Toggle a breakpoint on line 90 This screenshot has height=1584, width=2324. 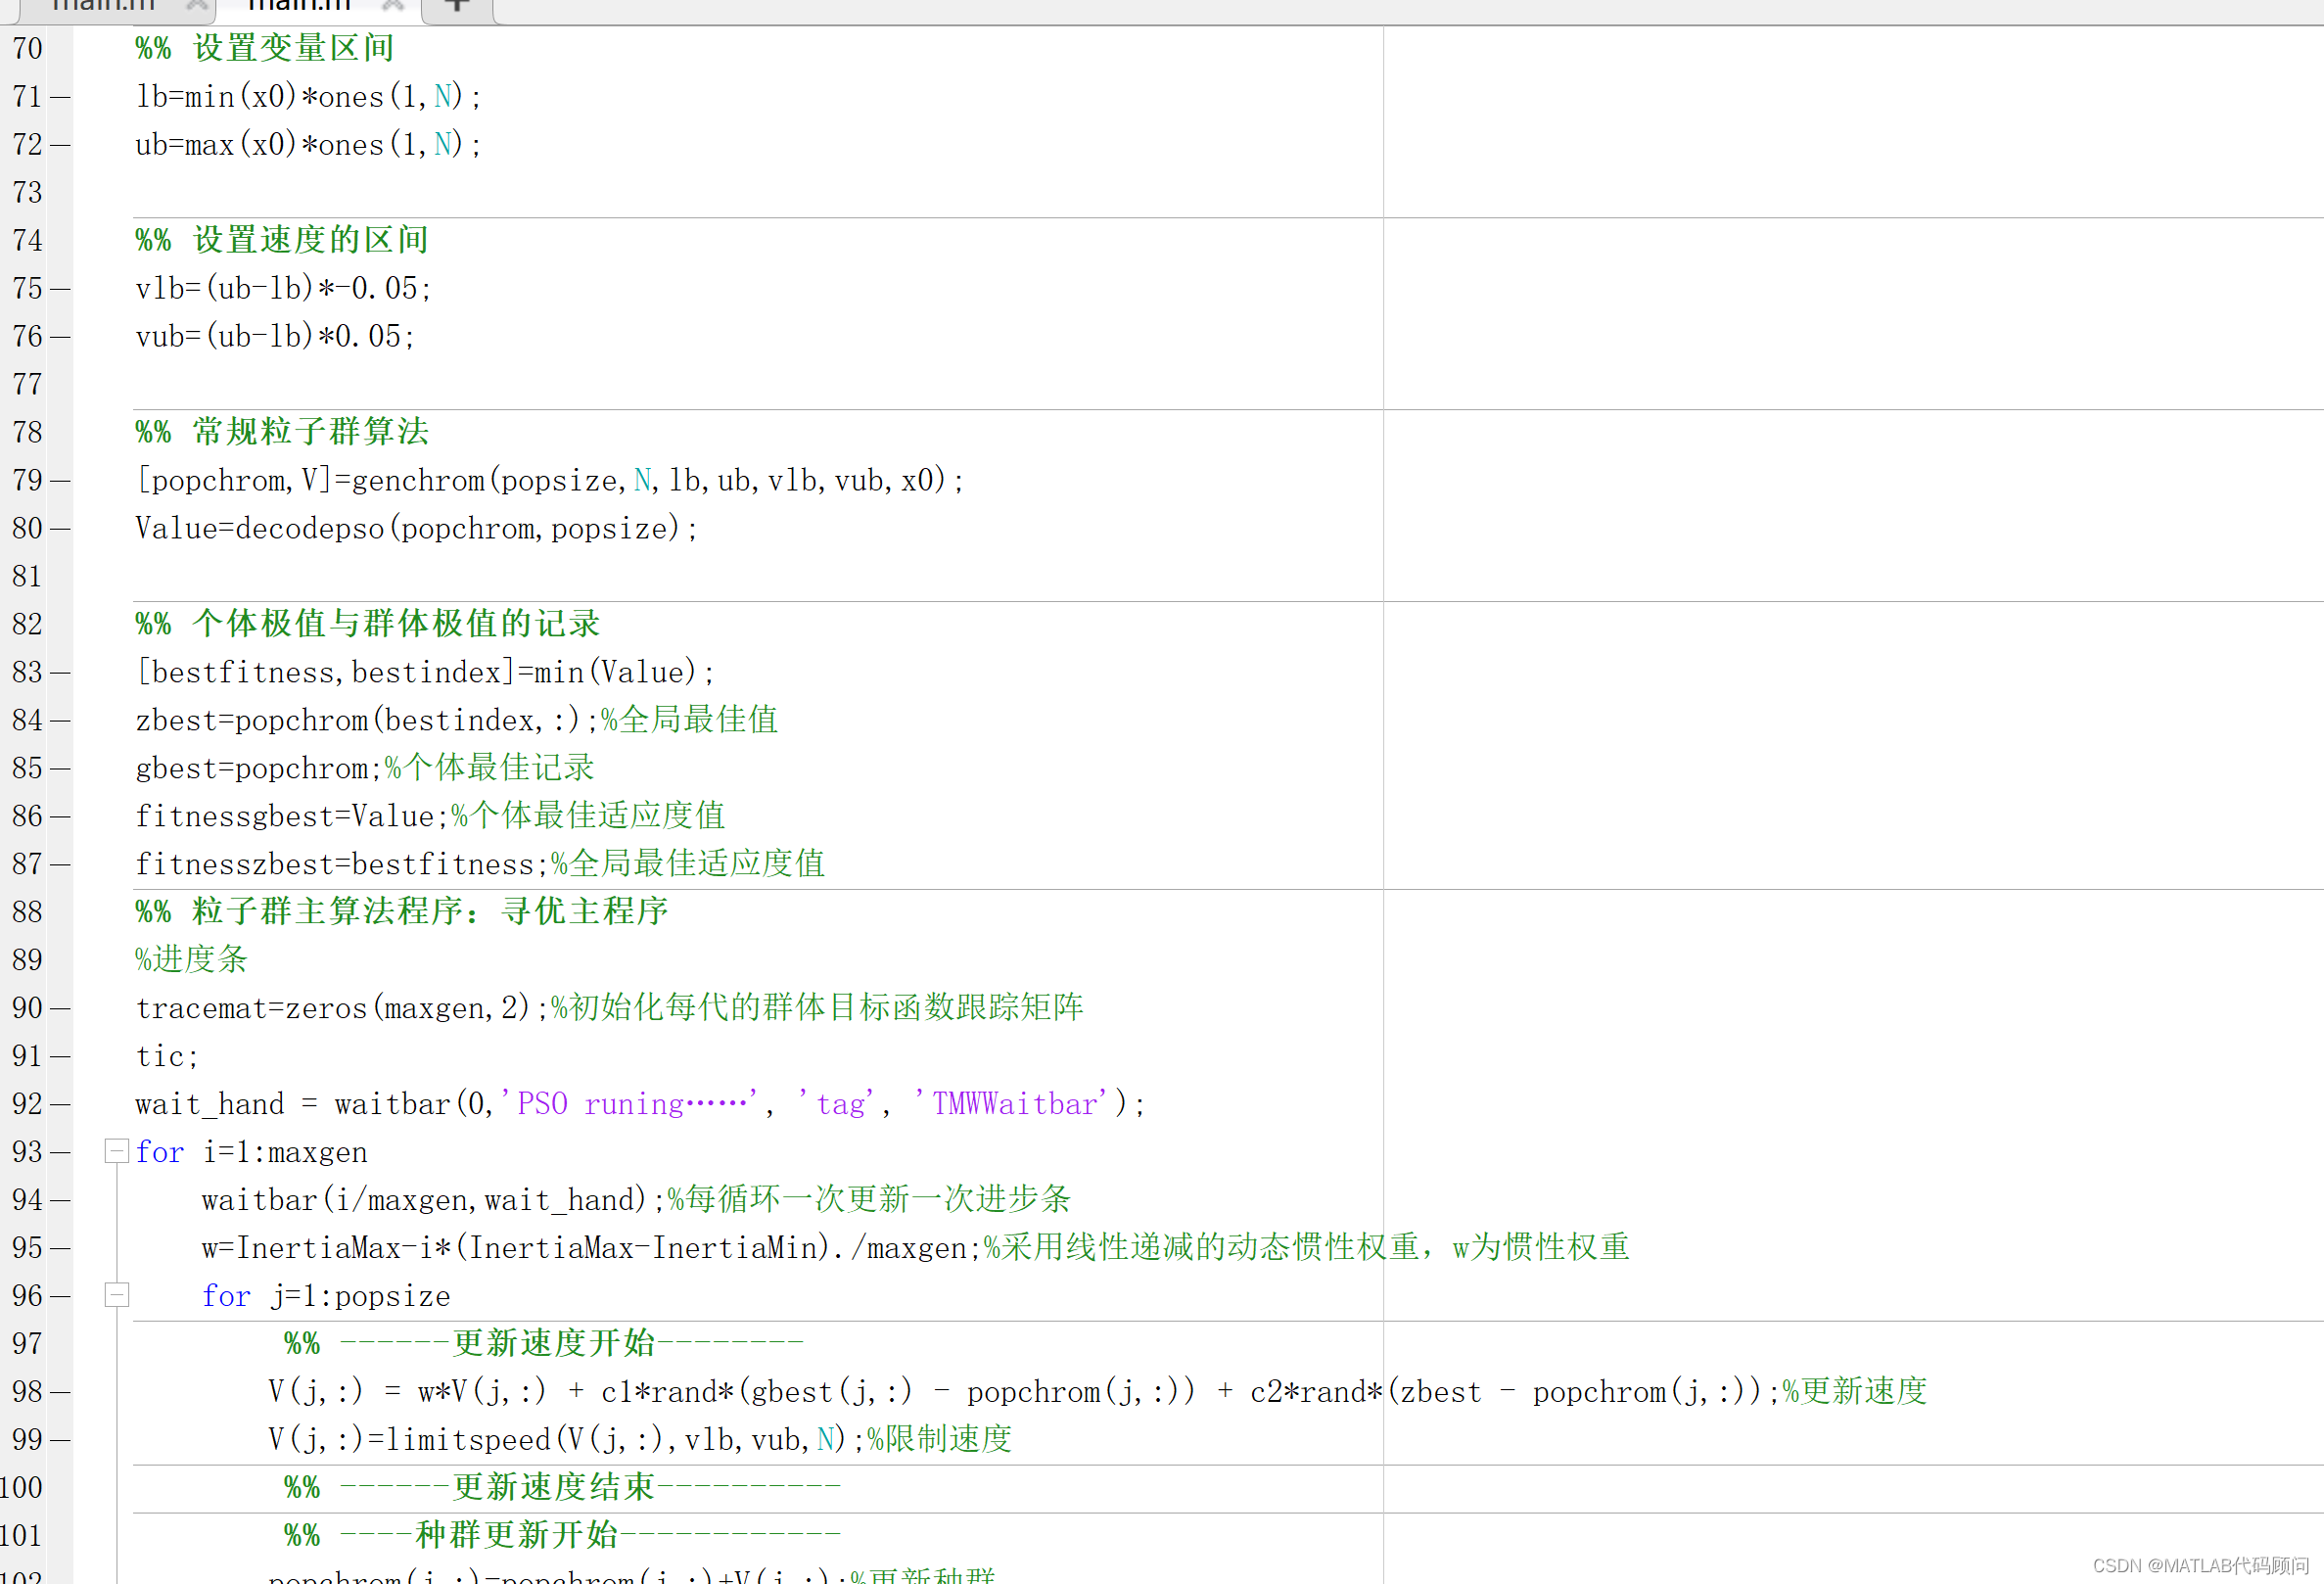[x=62, y=1007]
